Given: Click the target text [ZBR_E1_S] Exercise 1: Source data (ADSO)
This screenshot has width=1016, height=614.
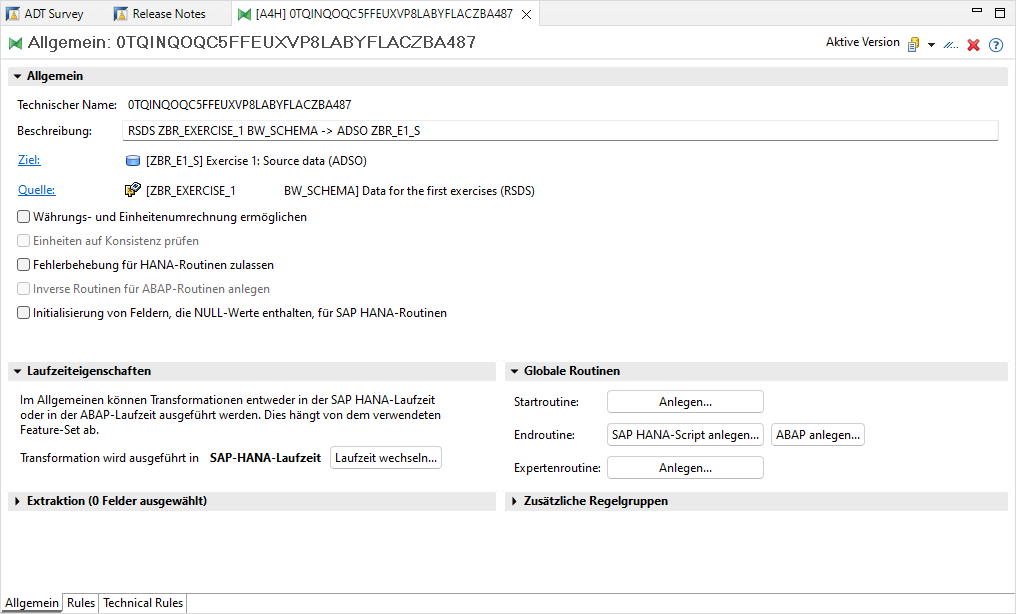Looking at the screenshot, I should [x=256, y=161].
